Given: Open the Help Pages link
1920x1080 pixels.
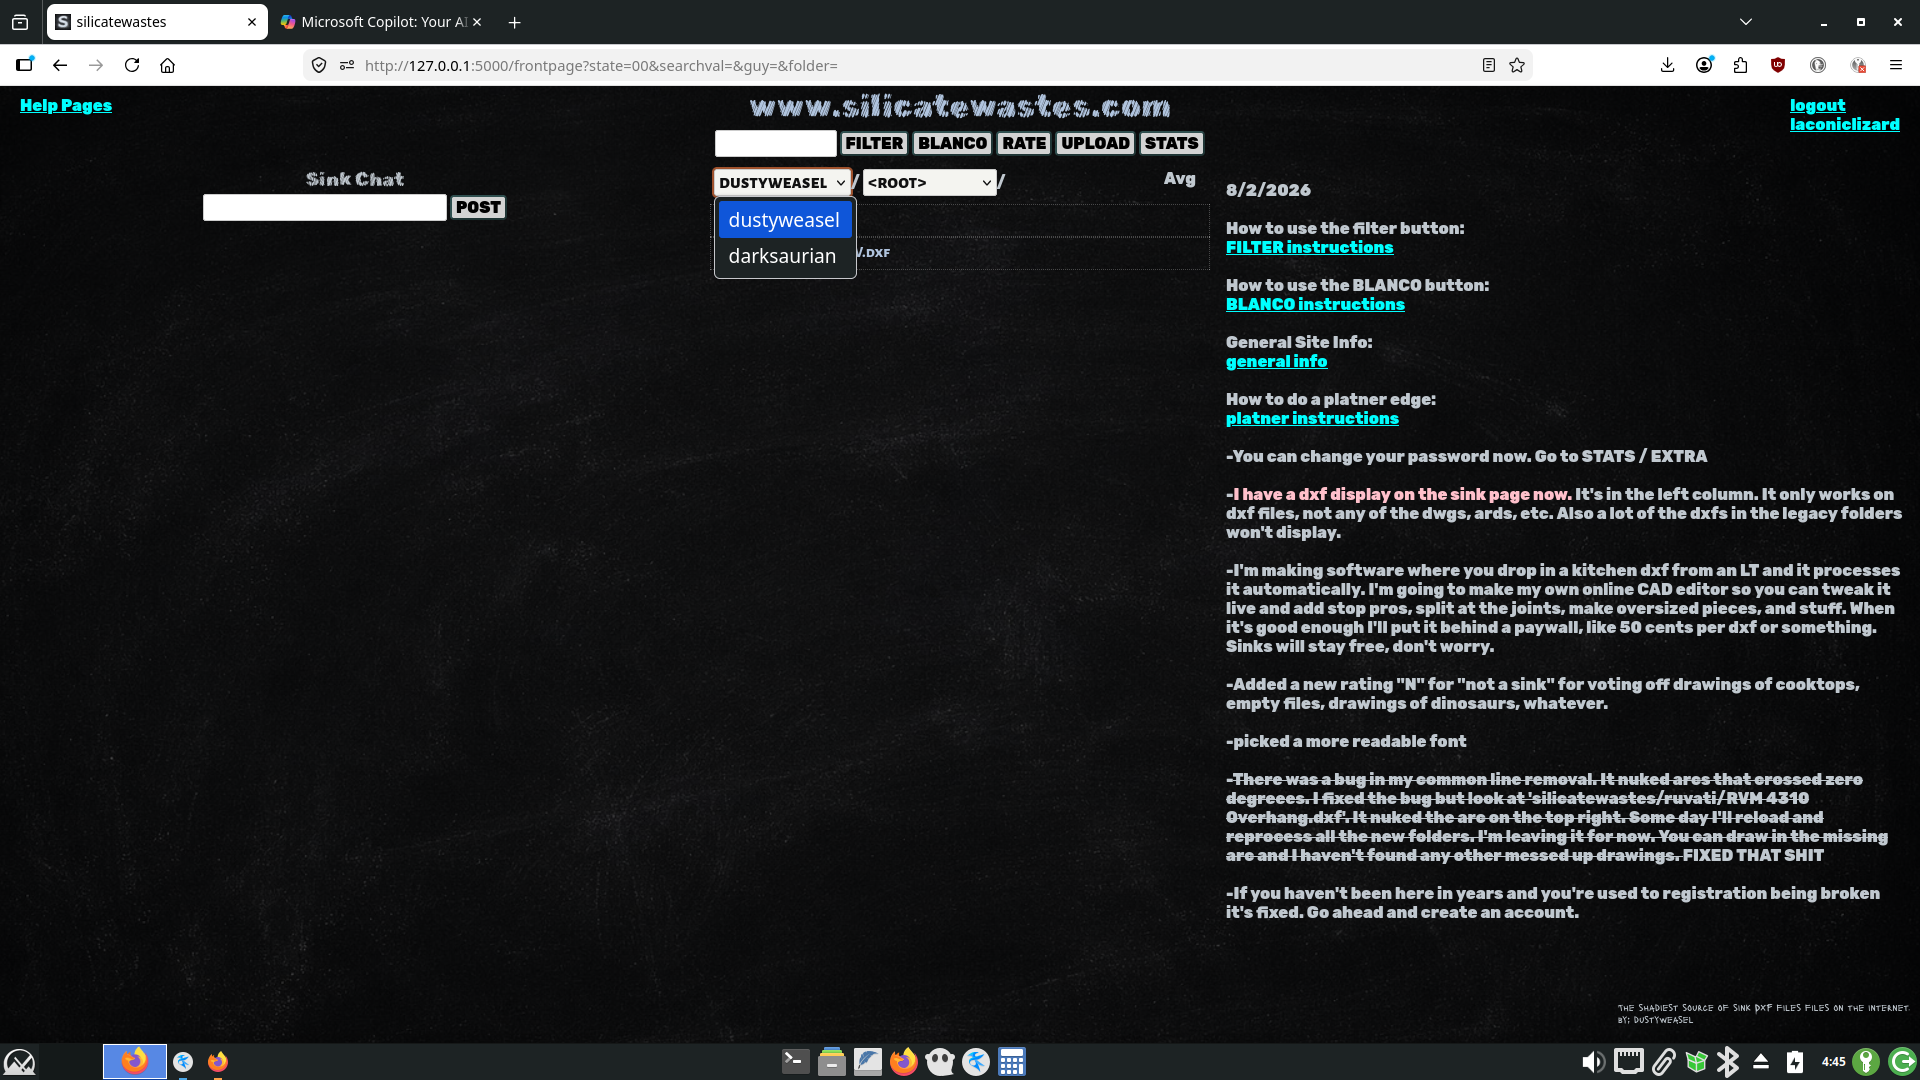Looking at the screenshot, I should tap(66, 105).
